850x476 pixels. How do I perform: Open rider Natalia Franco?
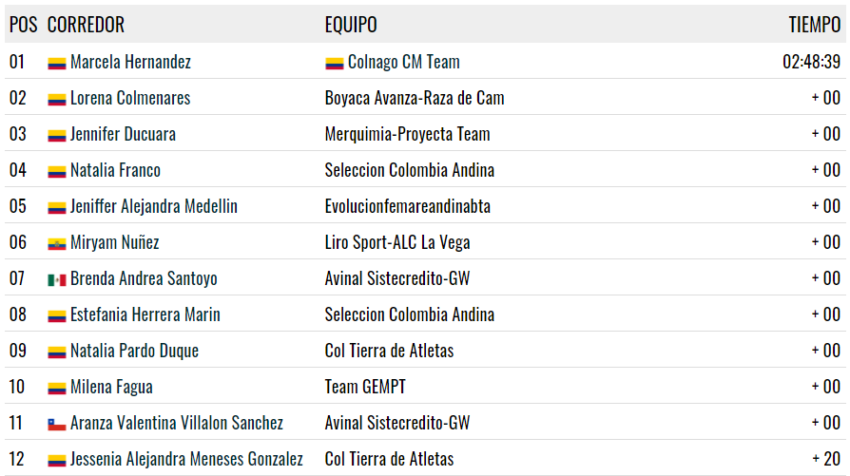click(115, 170)
